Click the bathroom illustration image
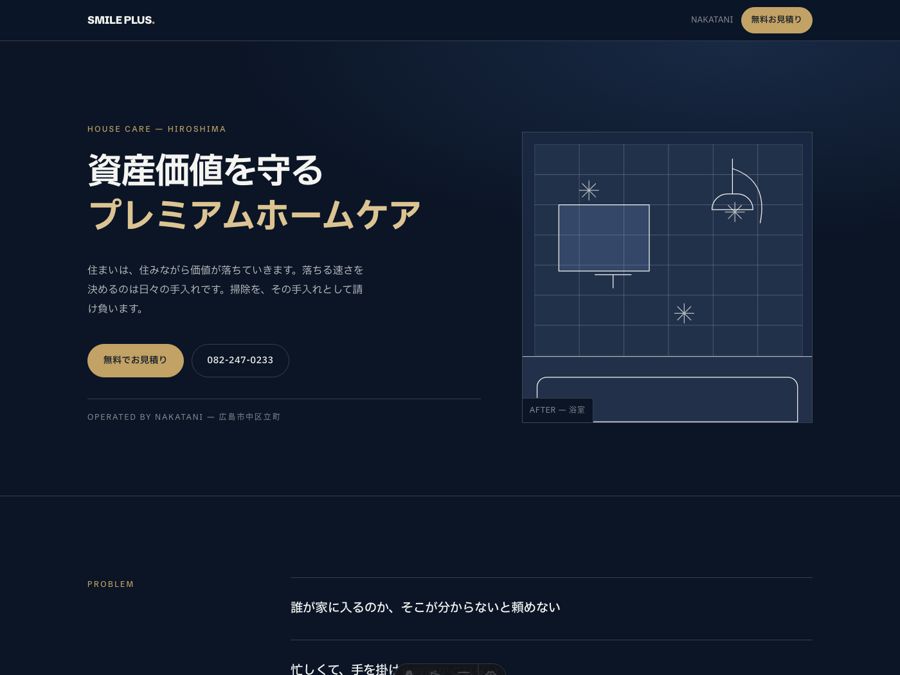The image size is (900, 675). 667,277
